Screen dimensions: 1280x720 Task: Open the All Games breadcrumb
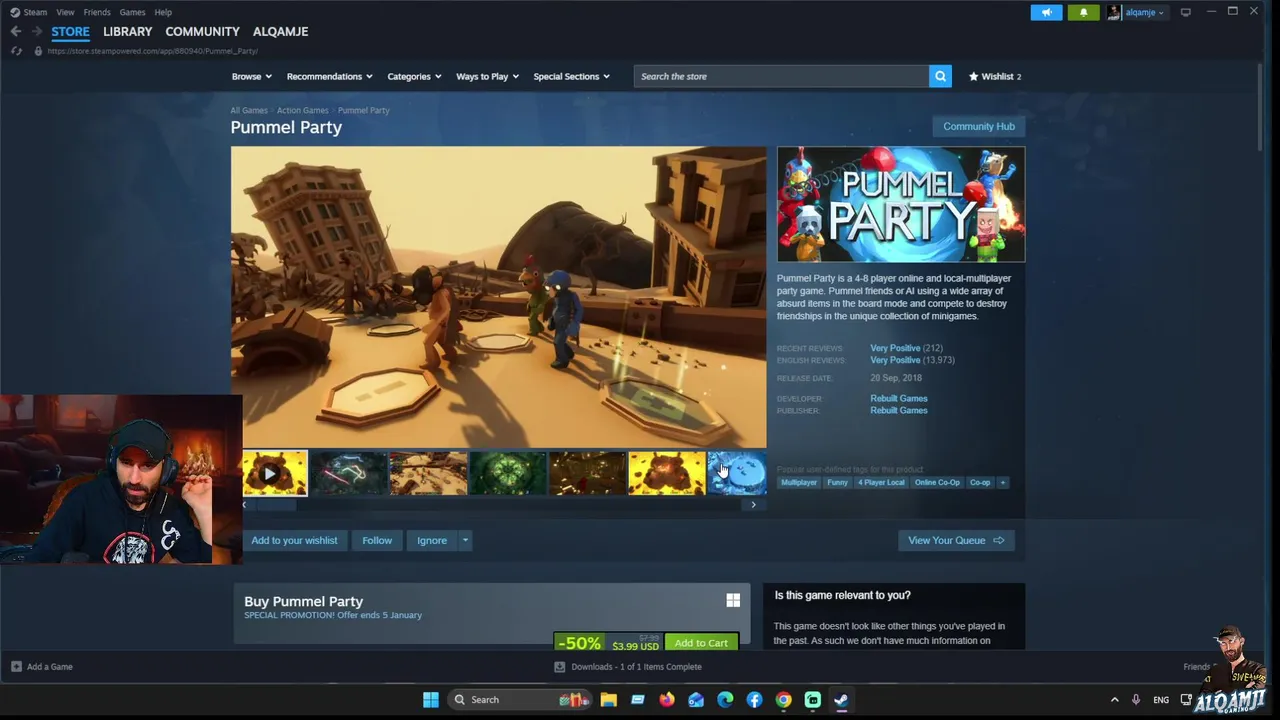tap(249, 110)
